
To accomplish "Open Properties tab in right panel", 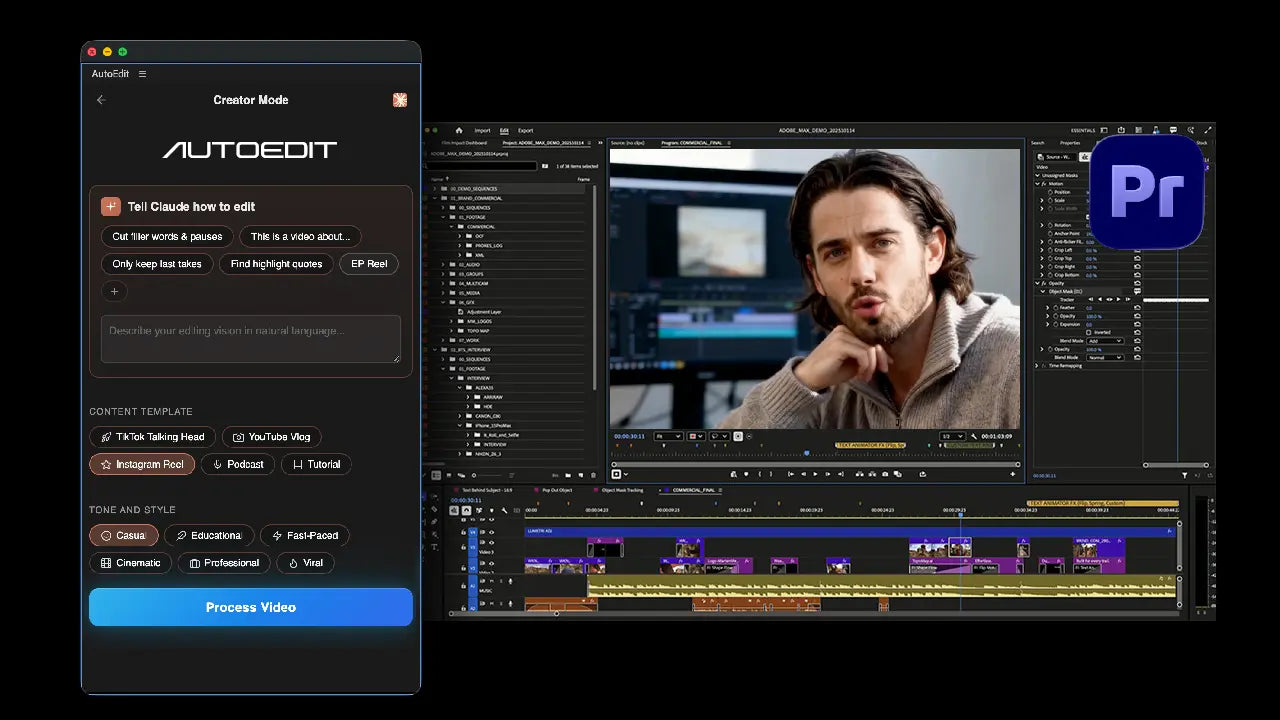I will click(x=1070, y=143).
